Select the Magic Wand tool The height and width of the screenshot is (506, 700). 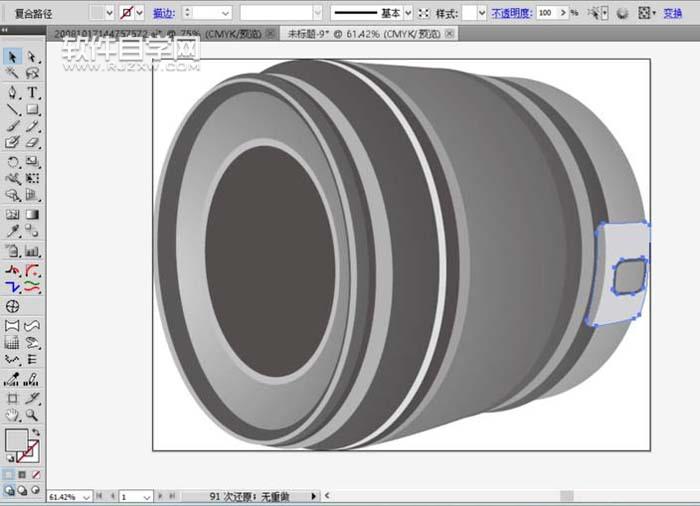tap(13, 74)
